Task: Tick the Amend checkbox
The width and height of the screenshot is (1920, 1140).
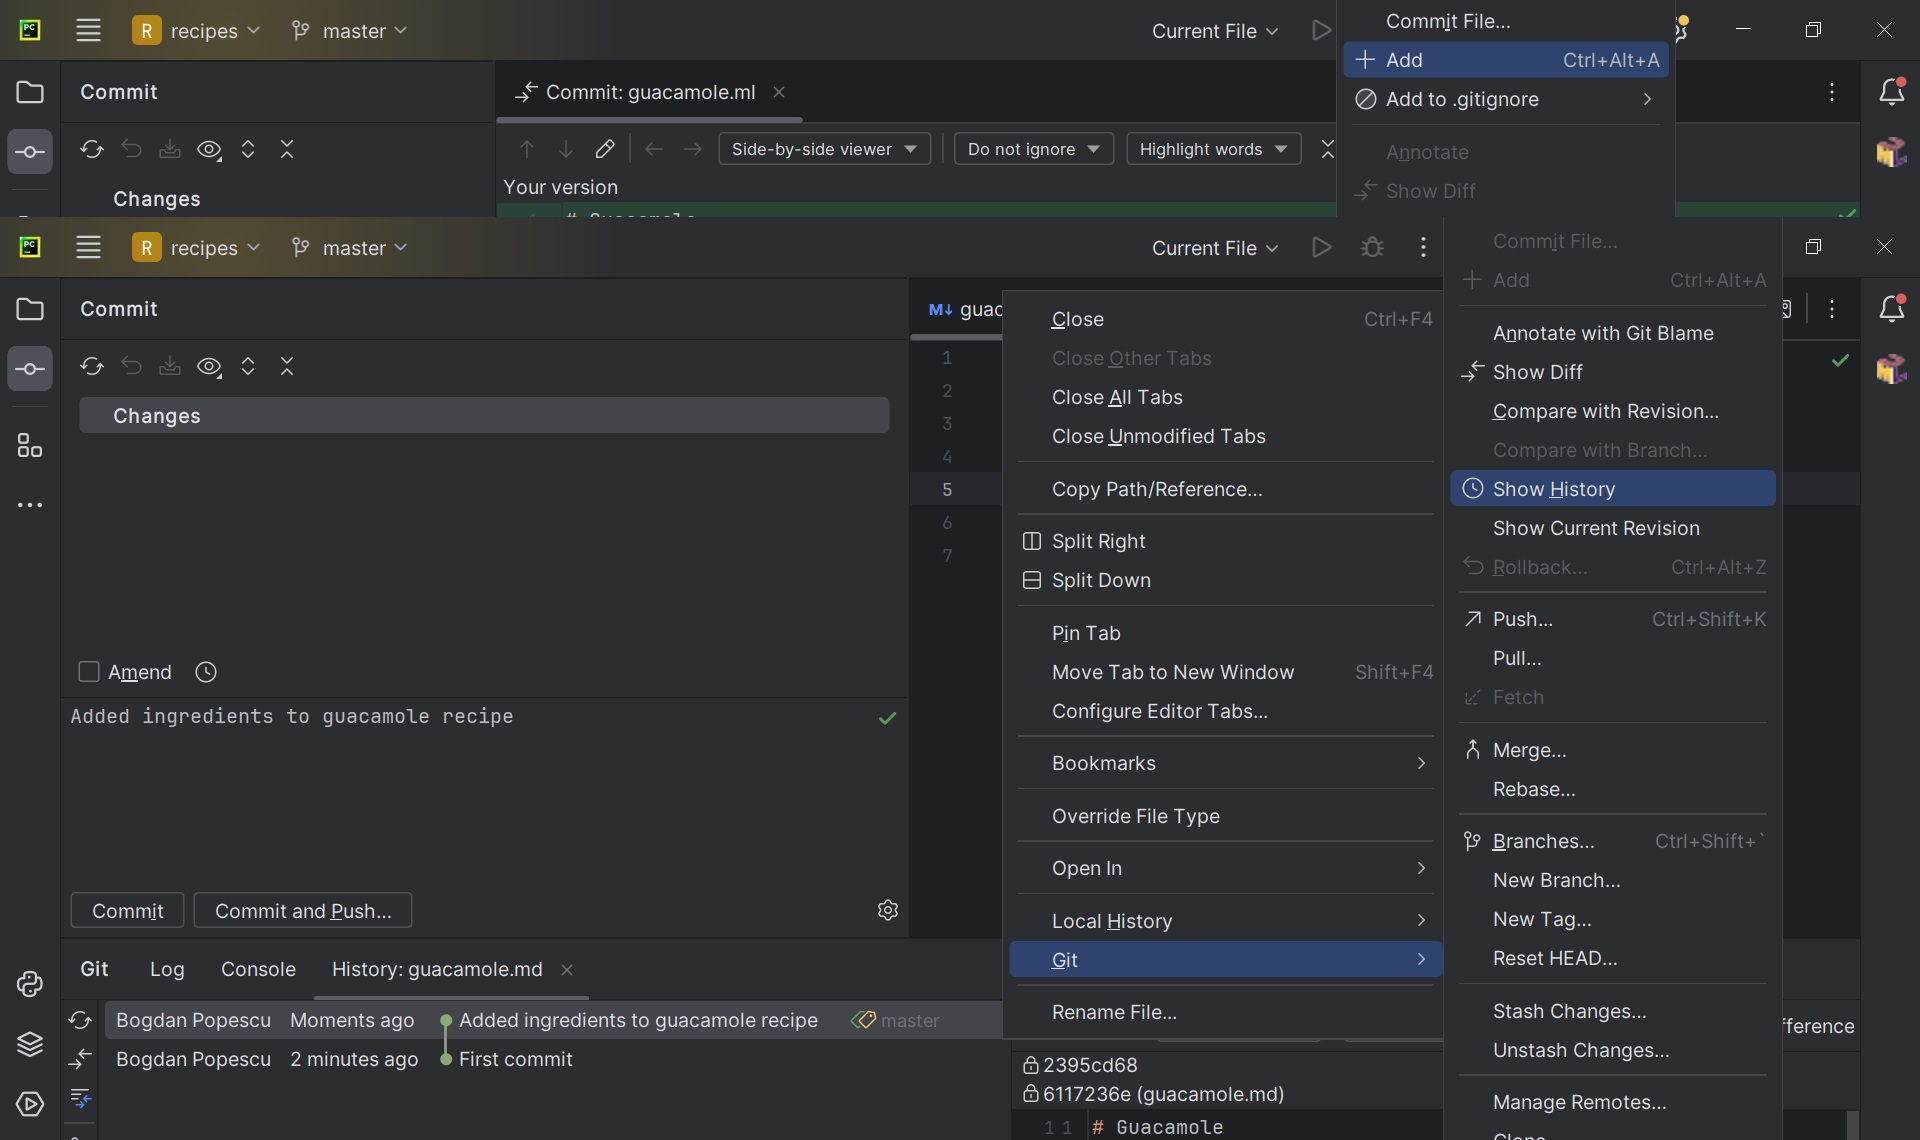Action: click(x=89, y=672)
